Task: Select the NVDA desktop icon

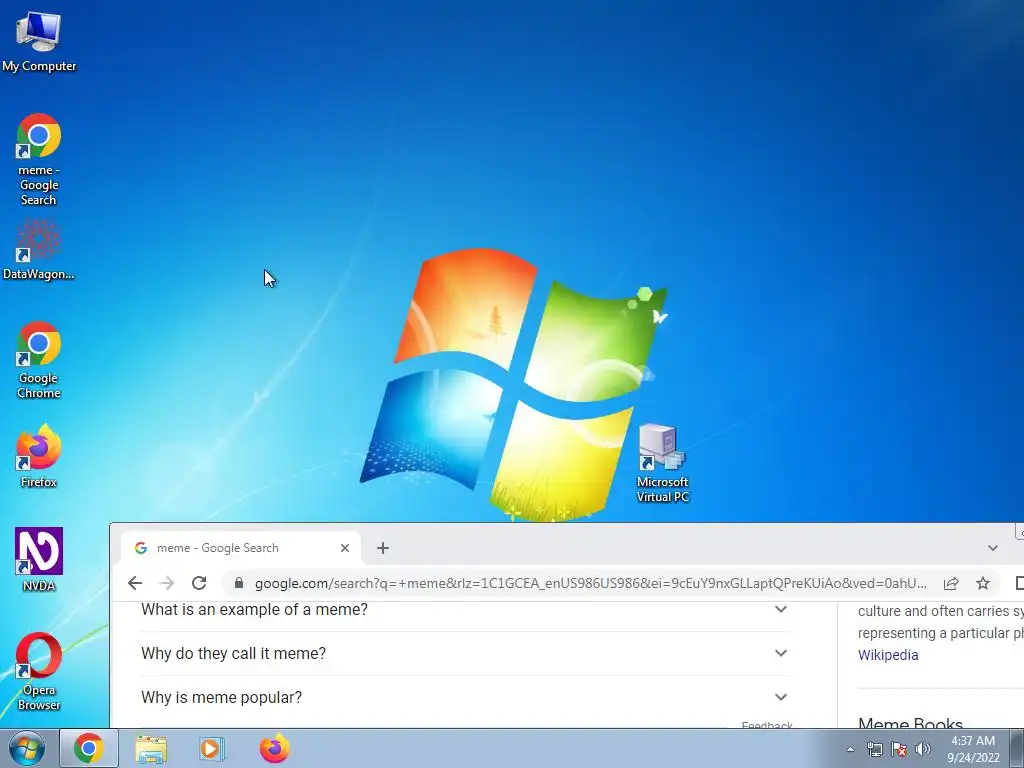Action: click(x=39, y=560)
